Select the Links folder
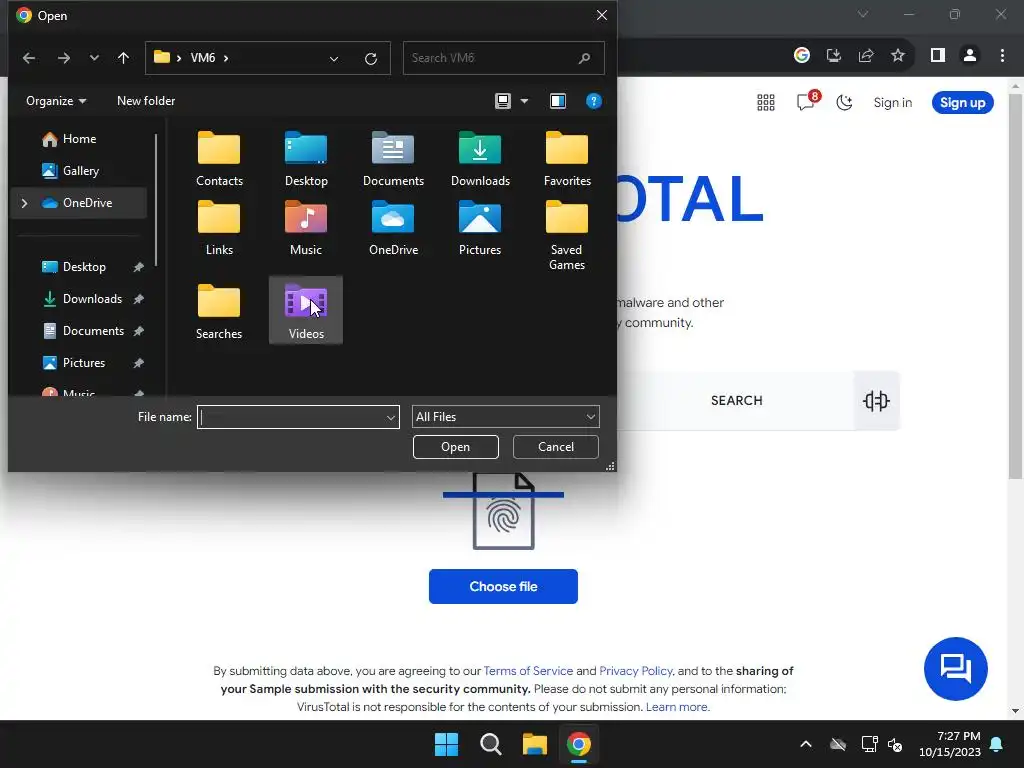Viewport: 1024px width, 768px height. point(219,229)
